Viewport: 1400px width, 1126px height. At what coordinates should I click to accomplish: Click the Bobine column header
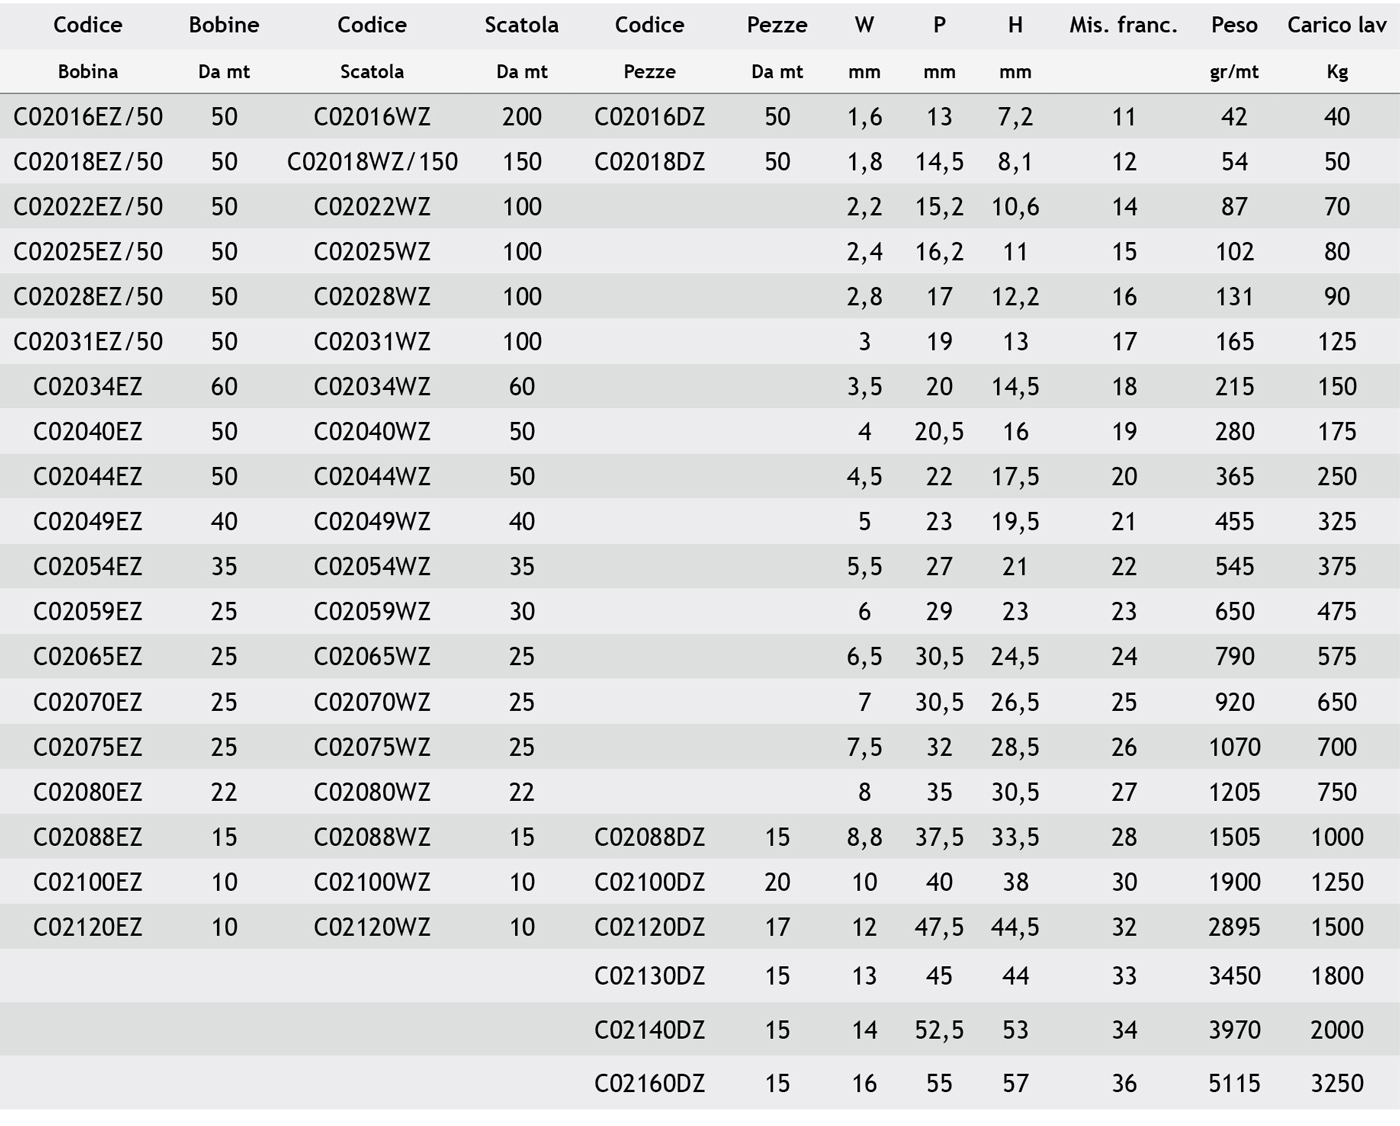[224, 25]
